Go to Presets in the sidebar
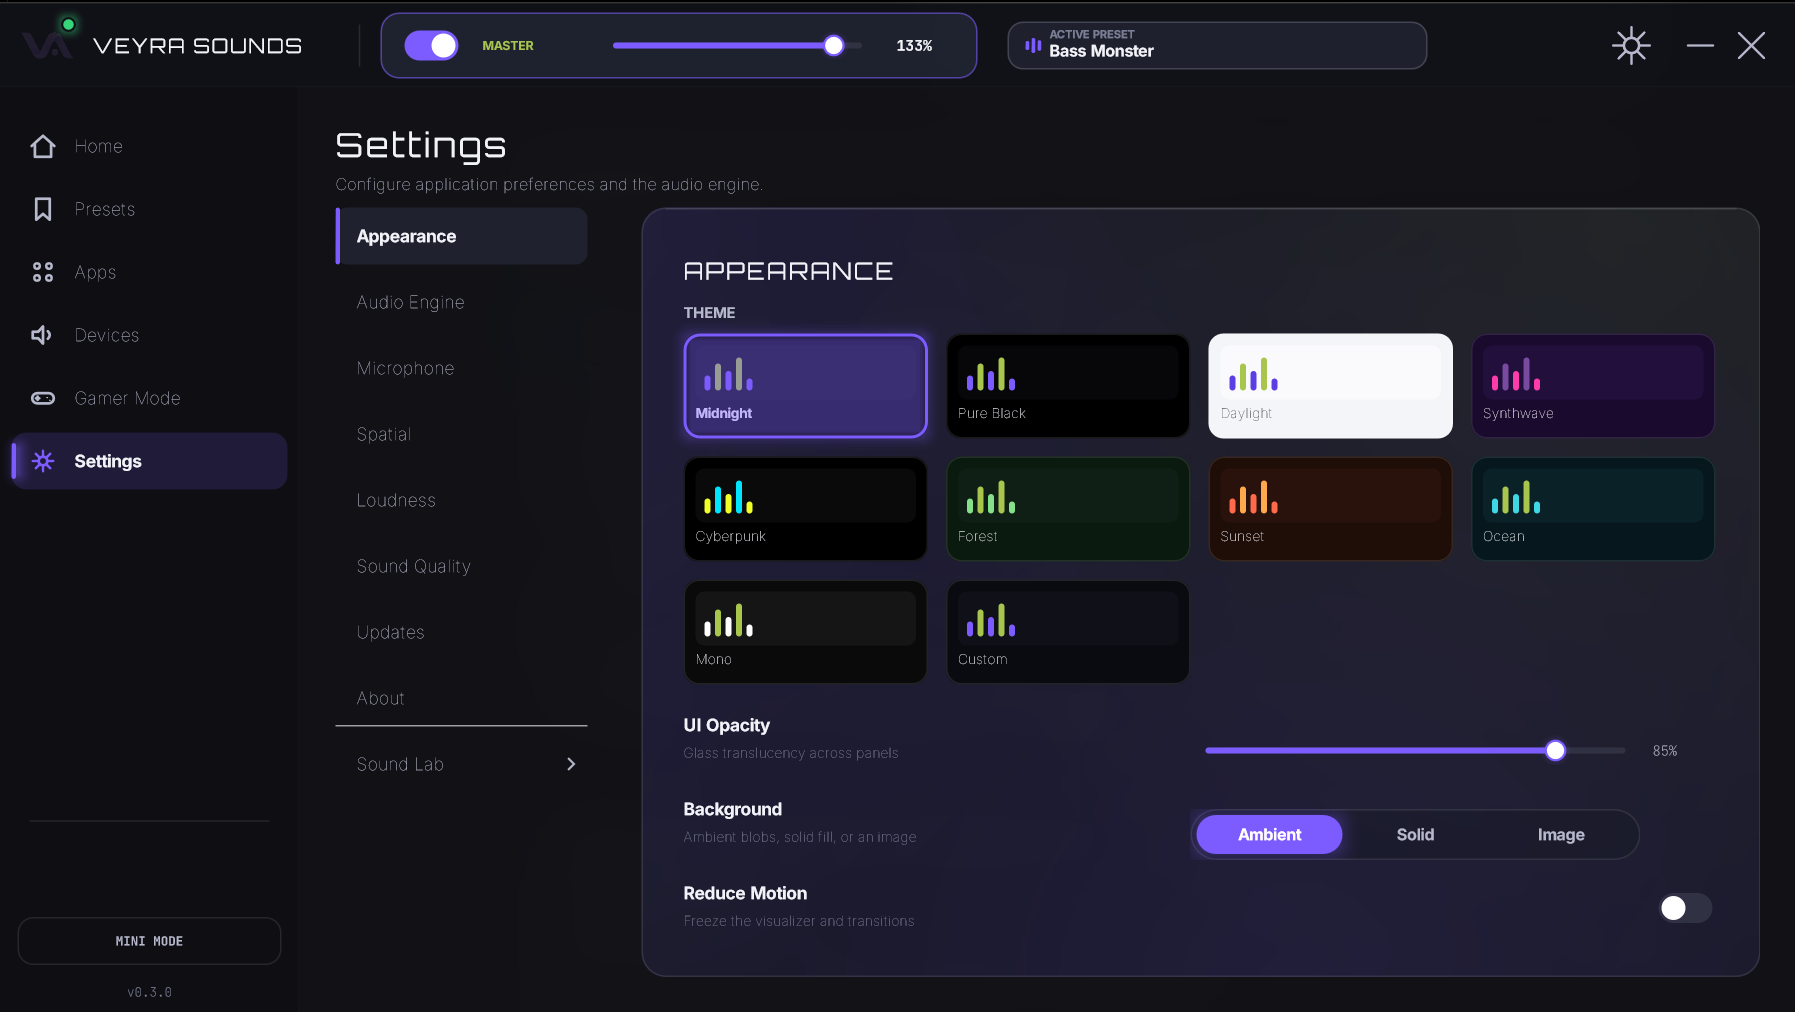 (x=149, y=209)
